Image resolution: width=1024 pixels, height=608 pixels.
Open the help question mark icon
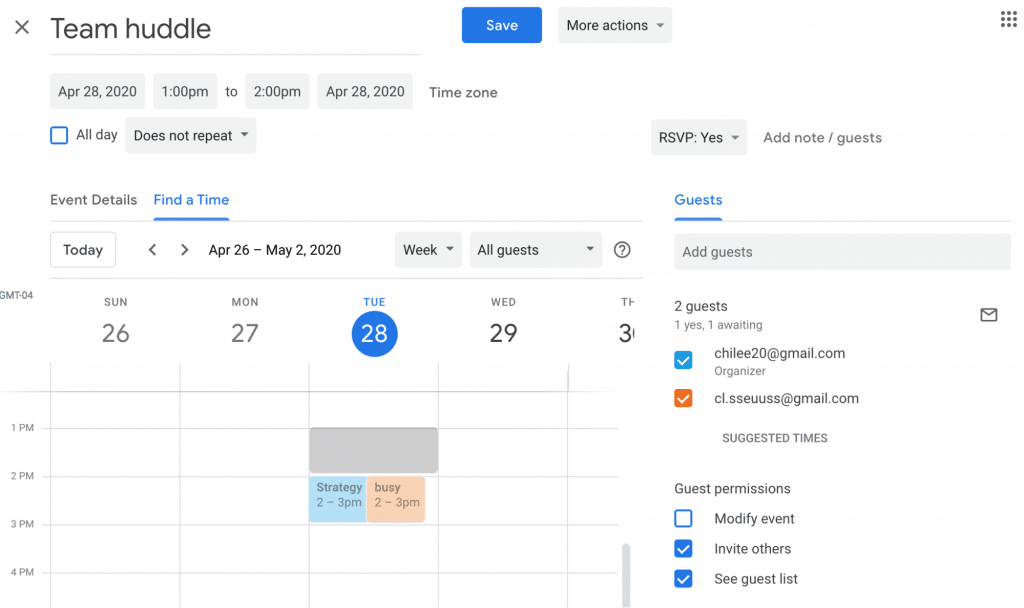(622, 250)
